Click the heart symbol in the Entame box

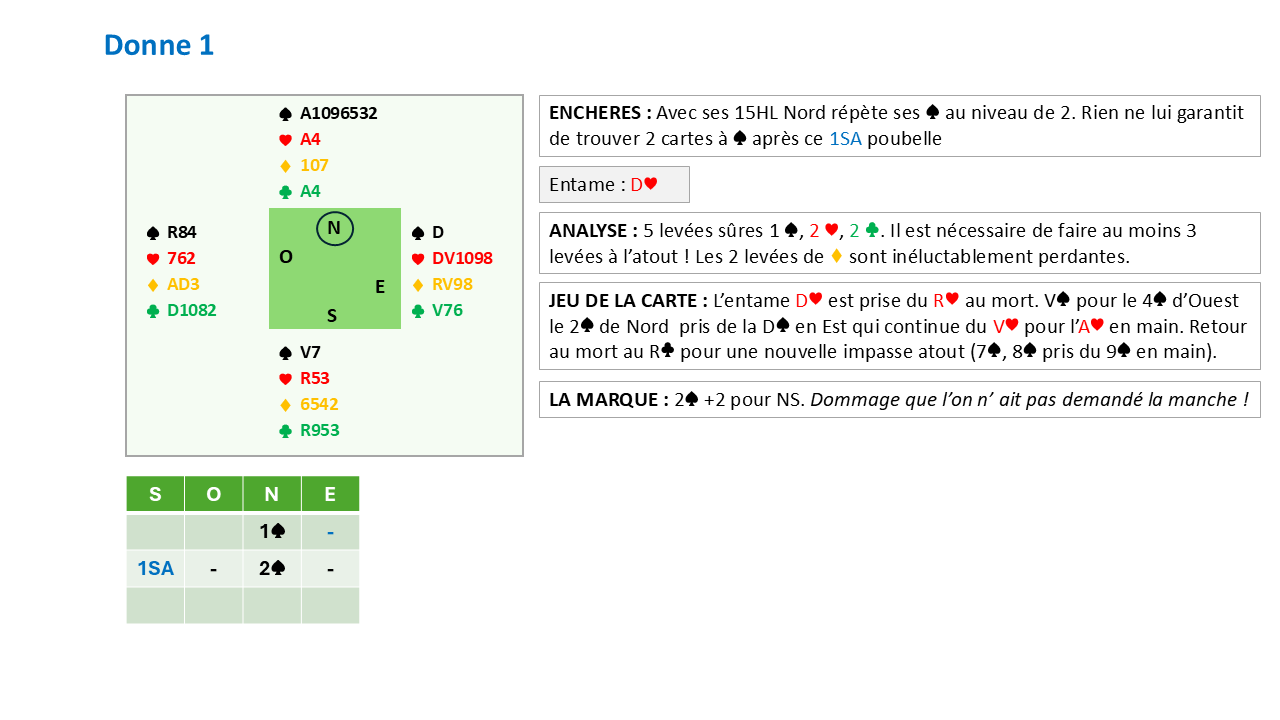click(x=651, y=185)
